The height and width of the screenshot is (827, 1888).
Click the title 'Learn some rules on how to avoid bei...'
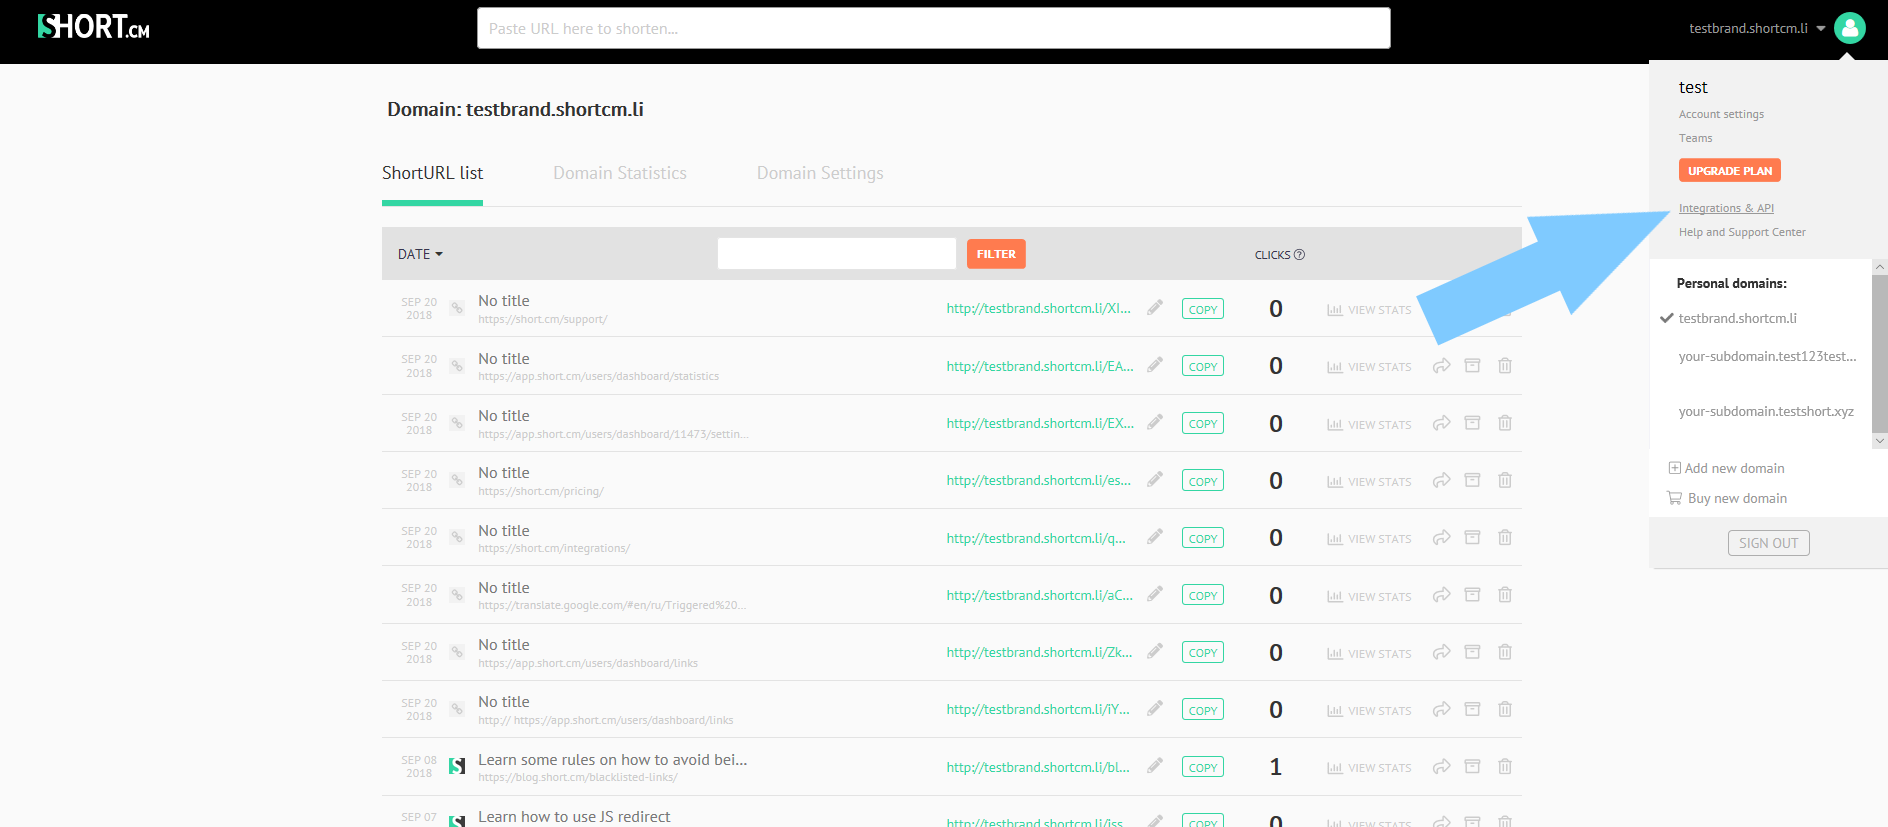(x=613, y=759)
